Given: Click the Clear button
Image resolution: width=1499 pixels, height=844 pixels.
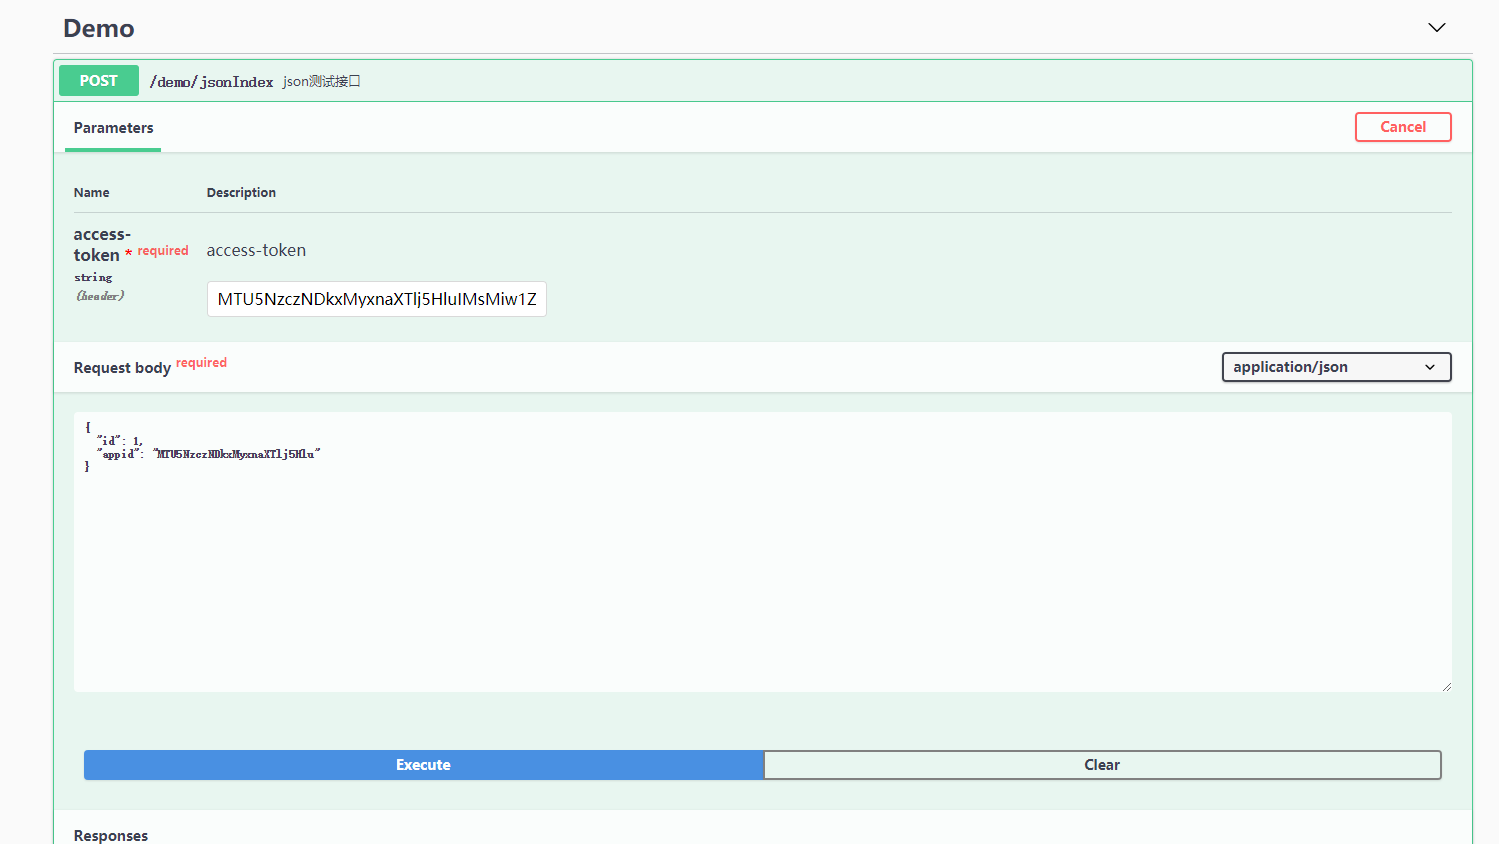Looking at the screenshot, I should tap(1102, 765).
